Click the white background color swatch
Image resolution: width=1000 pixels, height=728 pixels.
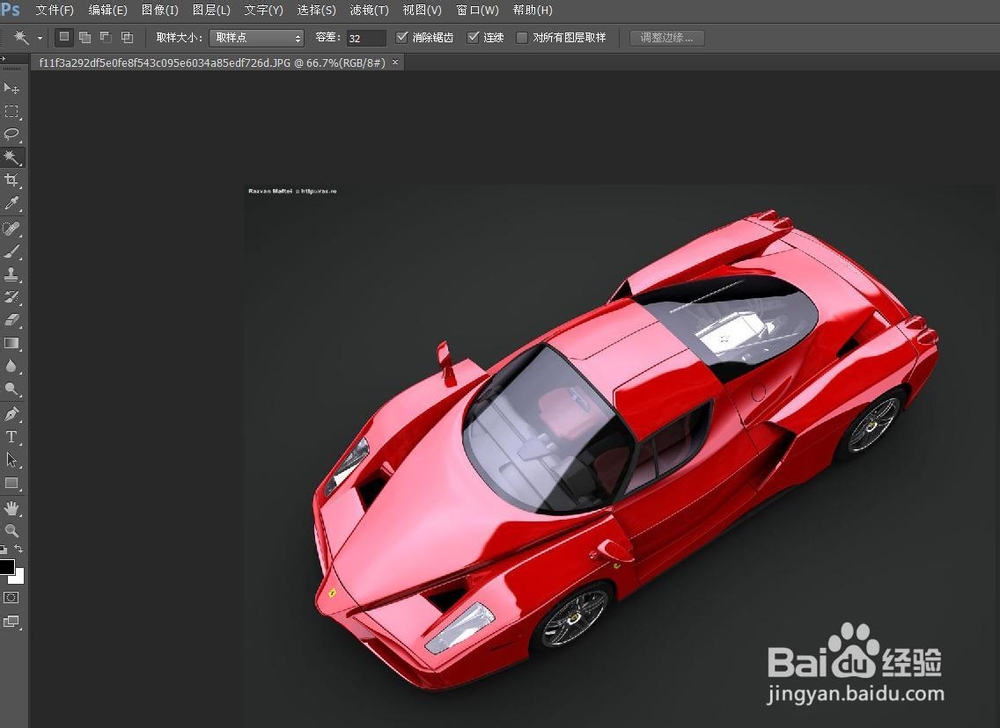tap(18, 578)
